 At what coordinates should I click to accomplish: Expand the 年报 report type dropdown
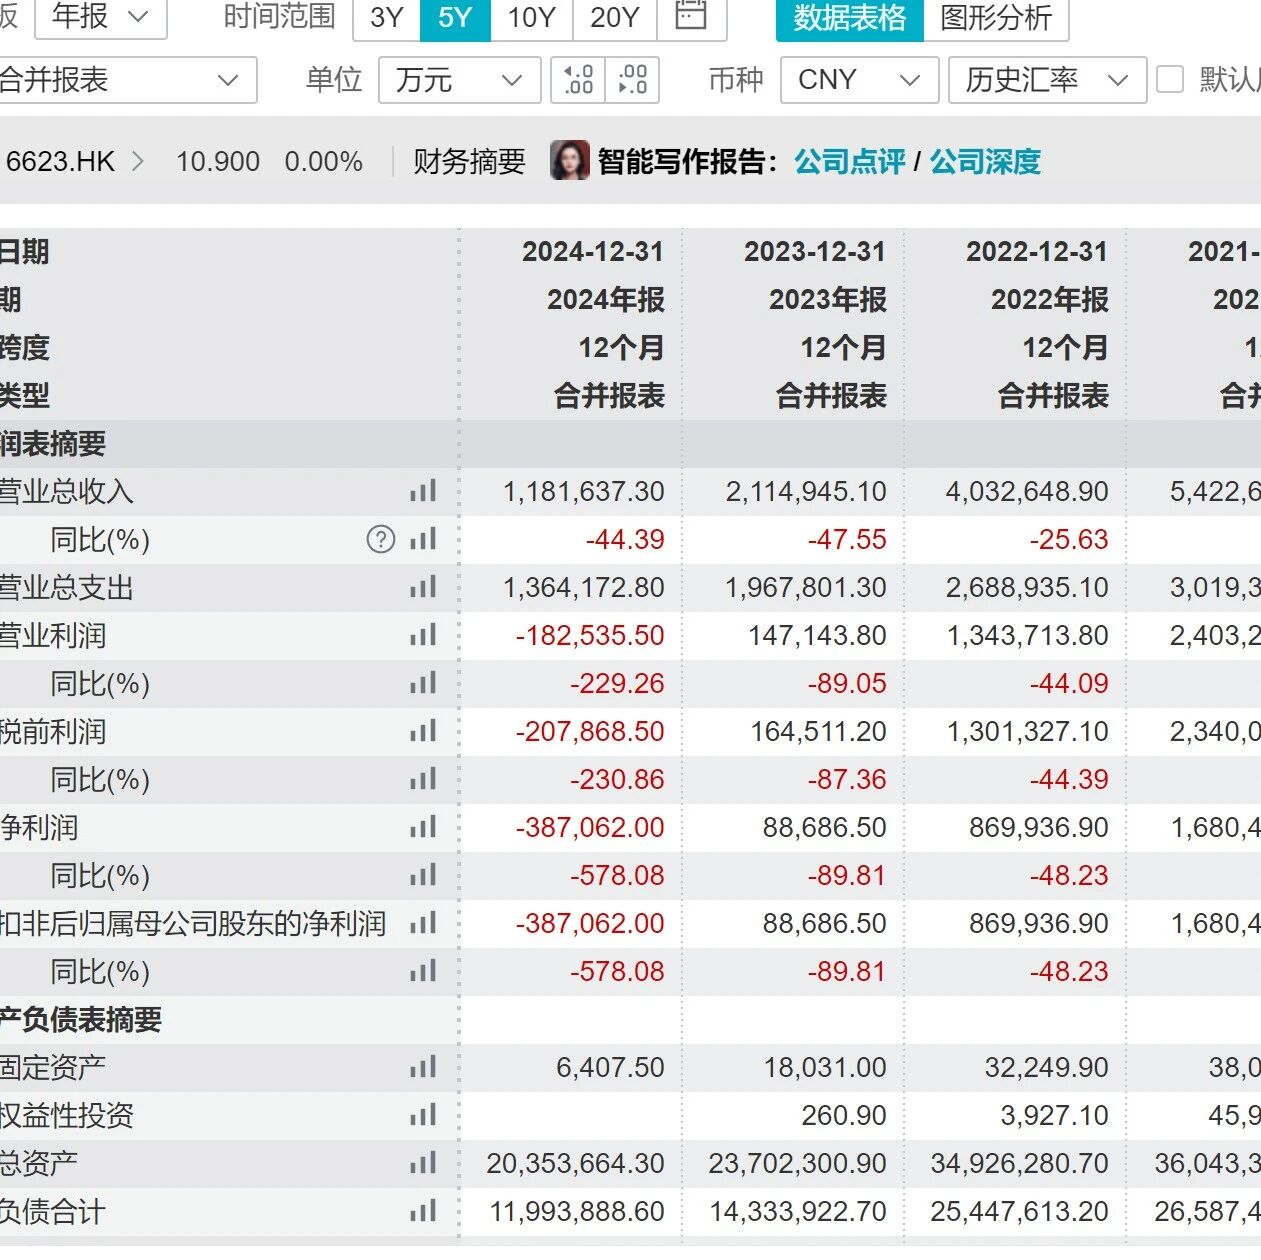101,17
